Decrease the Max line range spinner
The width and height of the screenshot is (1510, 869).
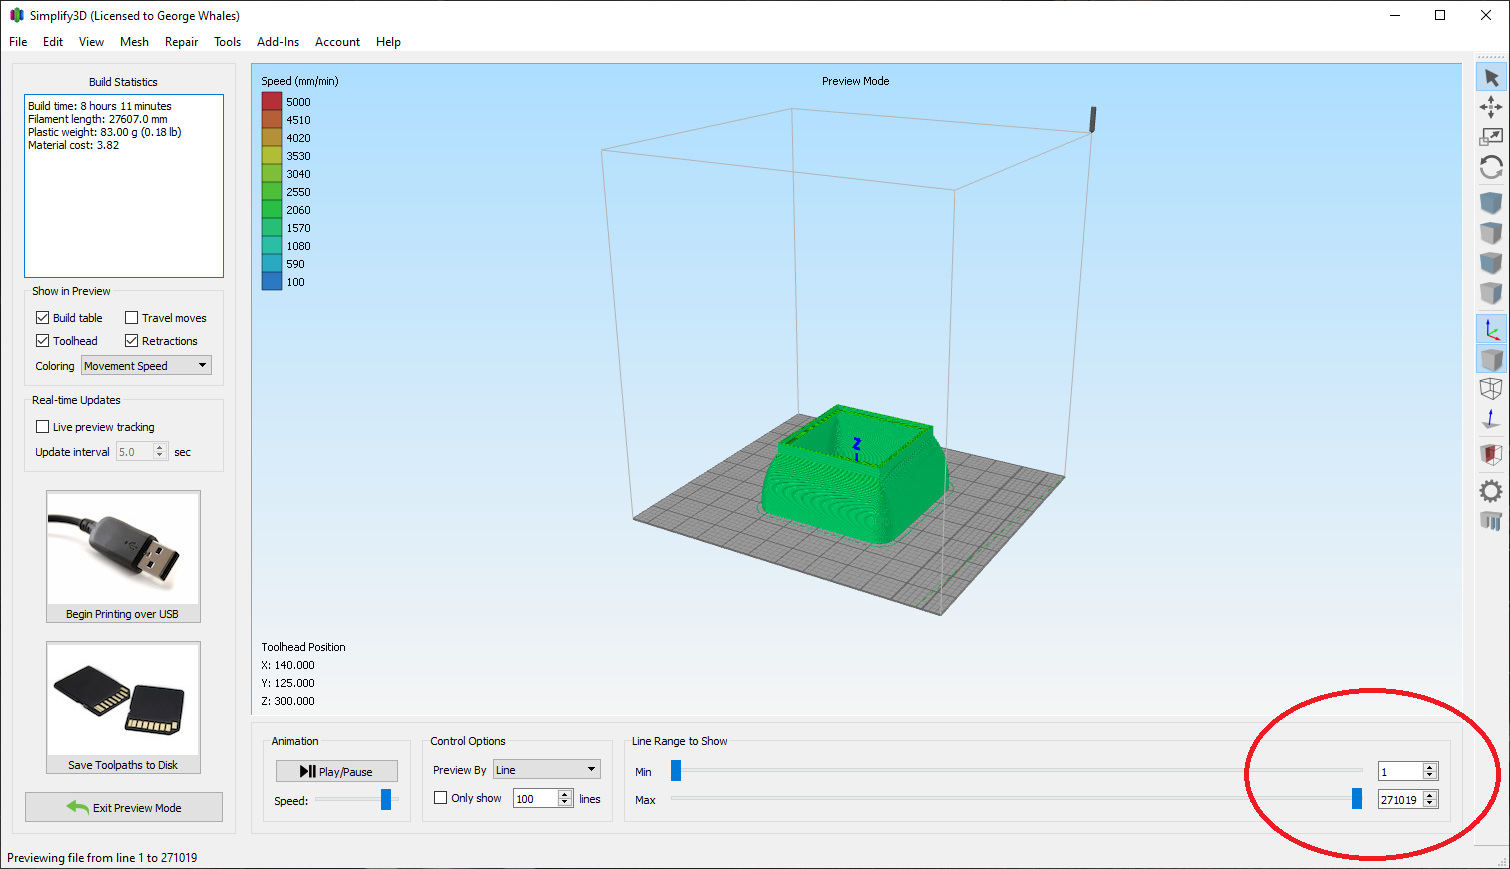tap(1430, 803)
